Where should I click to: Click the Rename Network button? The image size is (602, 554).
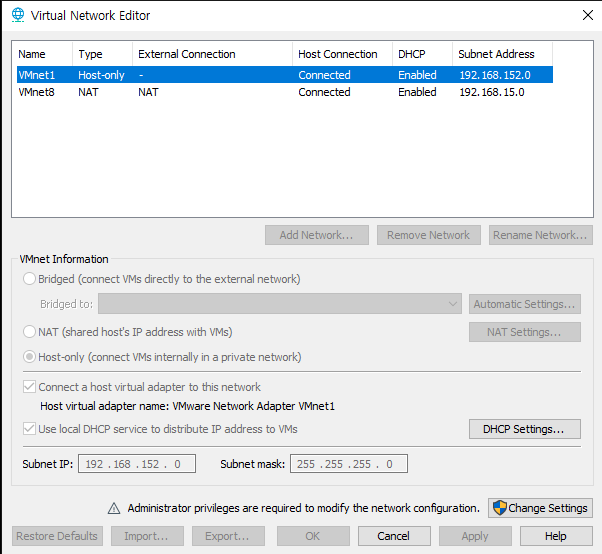(541, 235)
